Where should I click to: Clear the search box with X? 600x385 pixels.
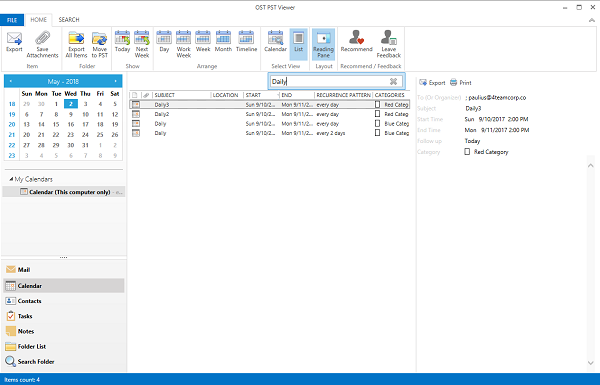click(393, 81)
